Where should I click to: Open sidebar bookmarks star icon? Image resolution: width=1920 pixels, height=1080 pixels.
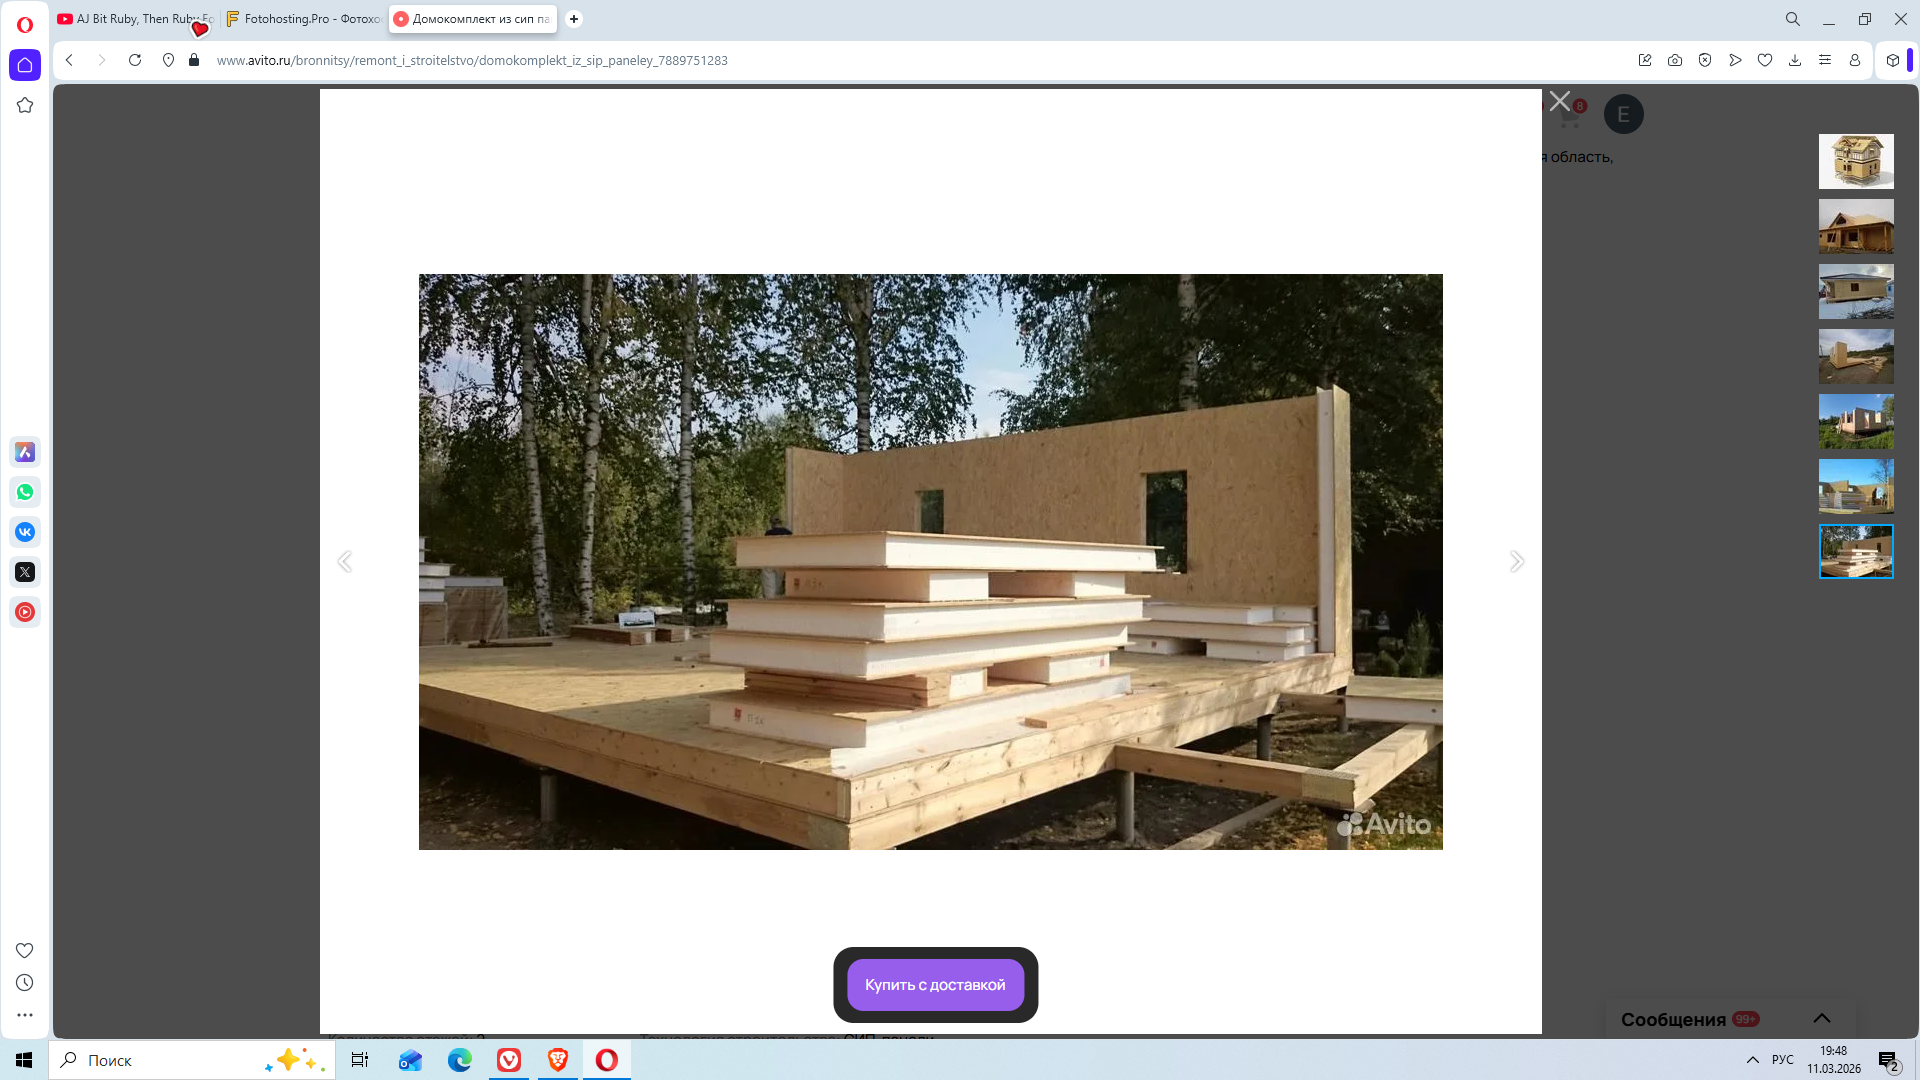(x=25, y=105)
